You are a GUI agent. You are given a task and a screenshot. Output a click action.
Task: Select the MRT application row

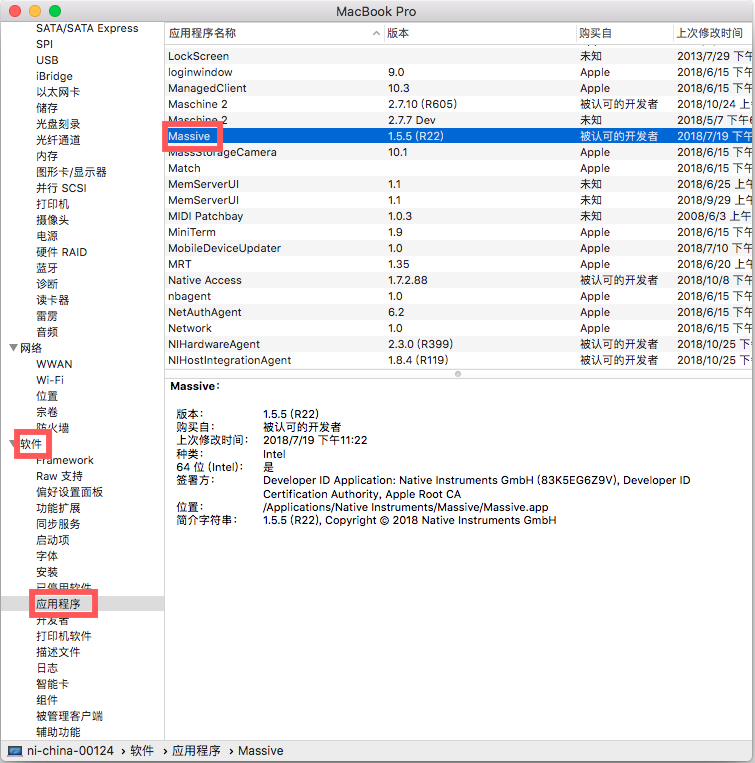[x=458, y=264]
